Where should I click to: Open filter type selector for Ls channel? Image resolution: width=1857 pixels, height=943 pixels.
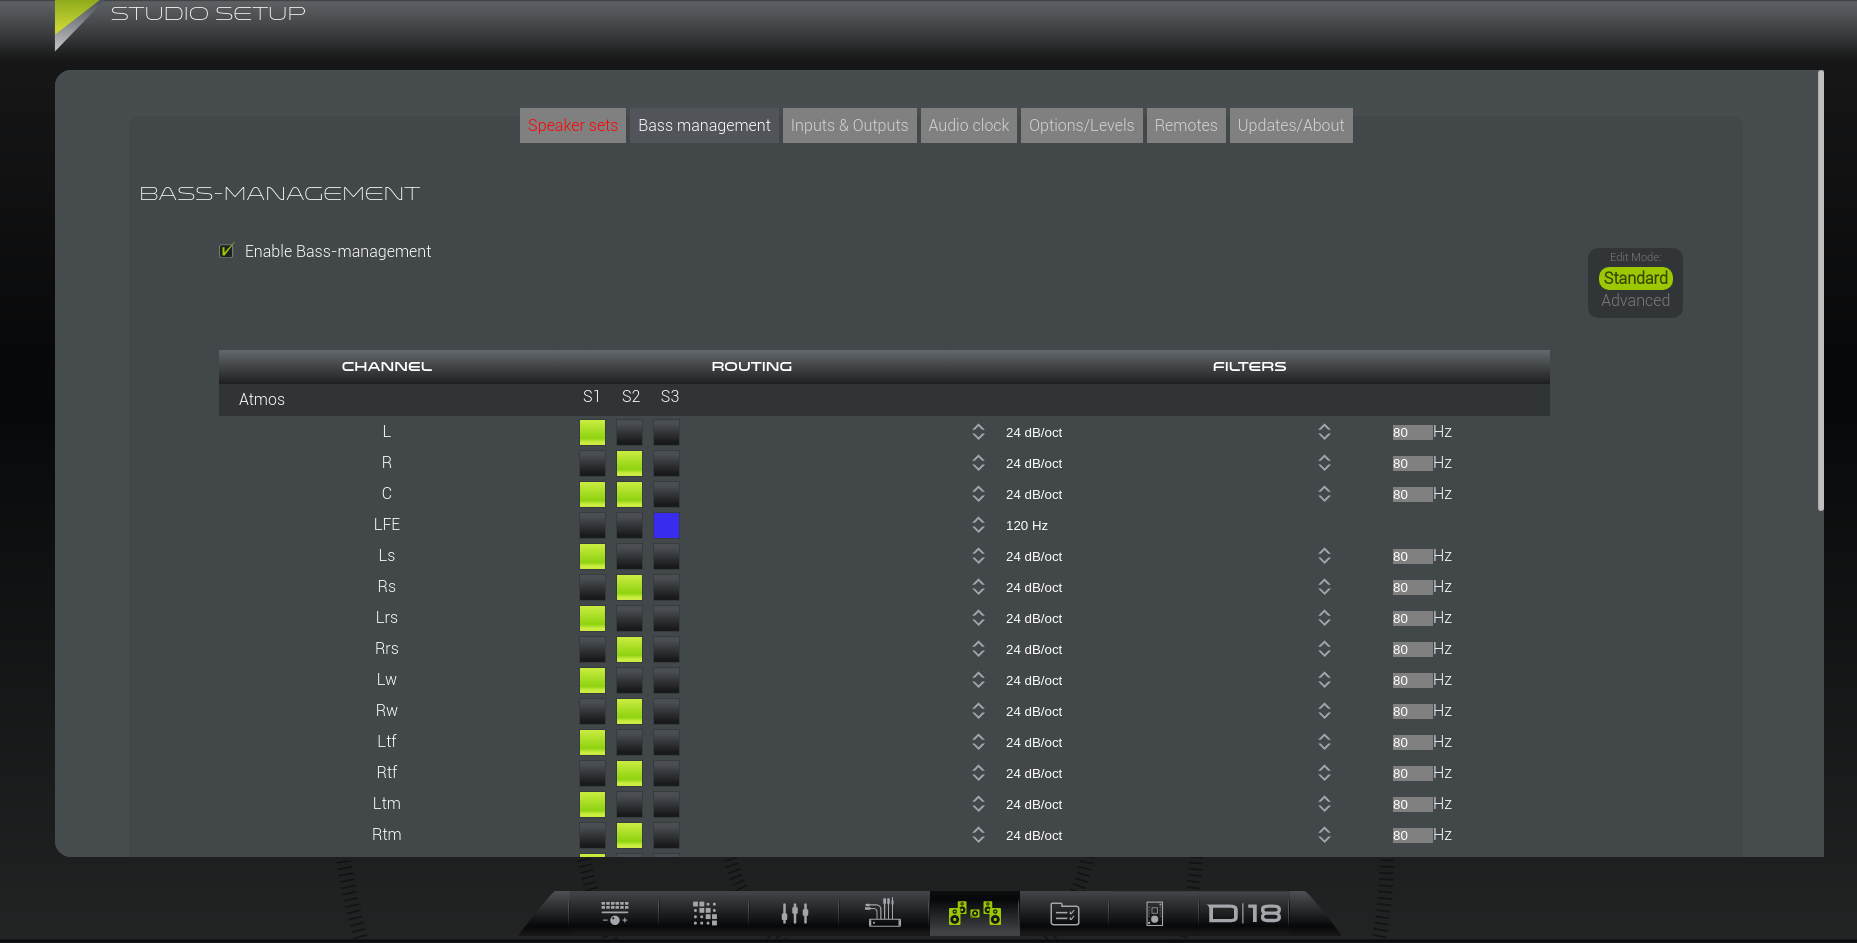[1324, 556]
